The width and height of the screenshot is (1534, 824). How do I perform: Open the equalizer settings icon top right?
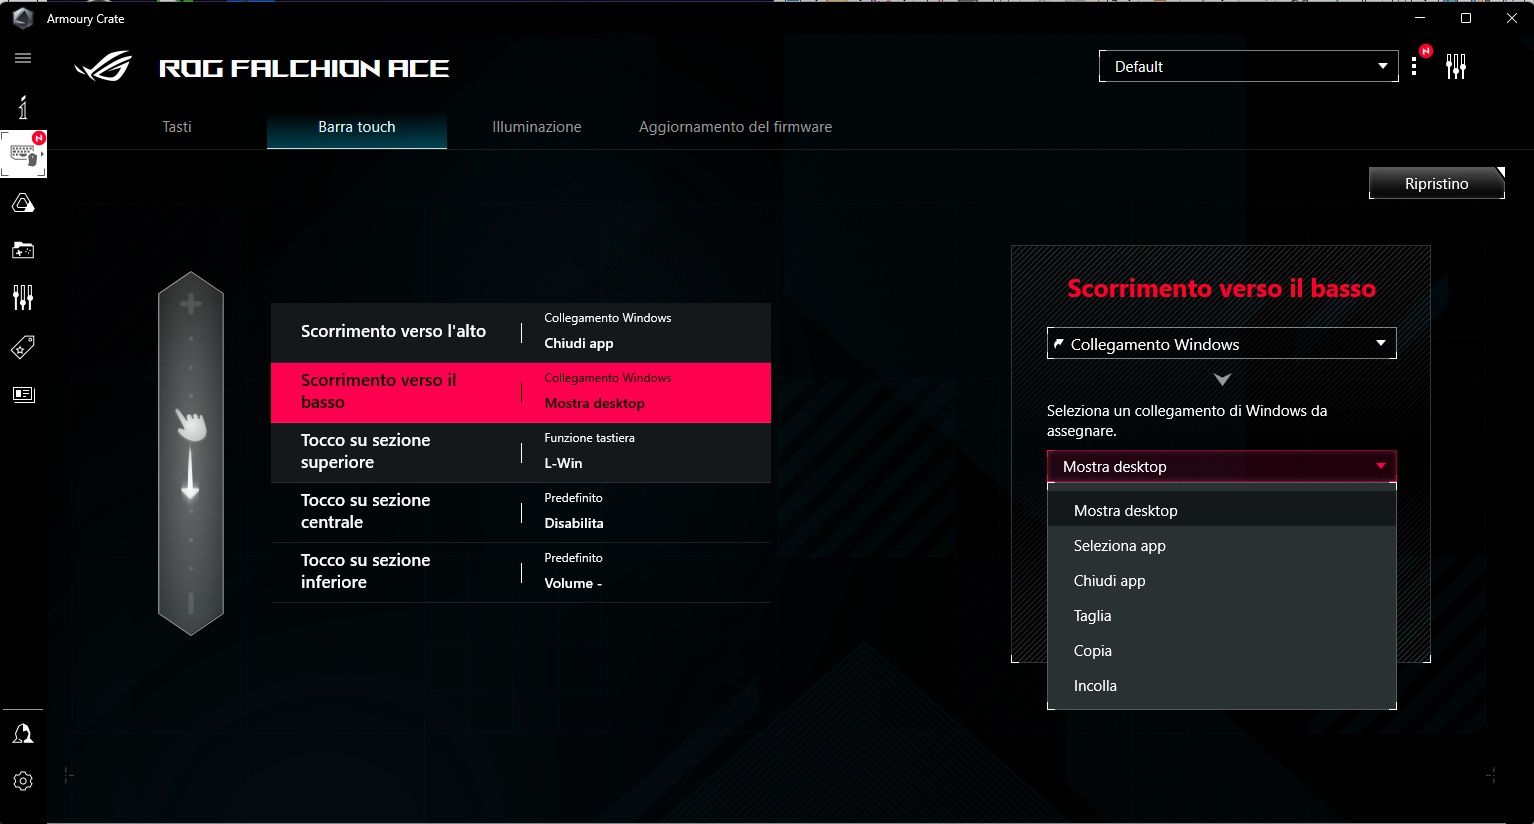[1456, 66]
